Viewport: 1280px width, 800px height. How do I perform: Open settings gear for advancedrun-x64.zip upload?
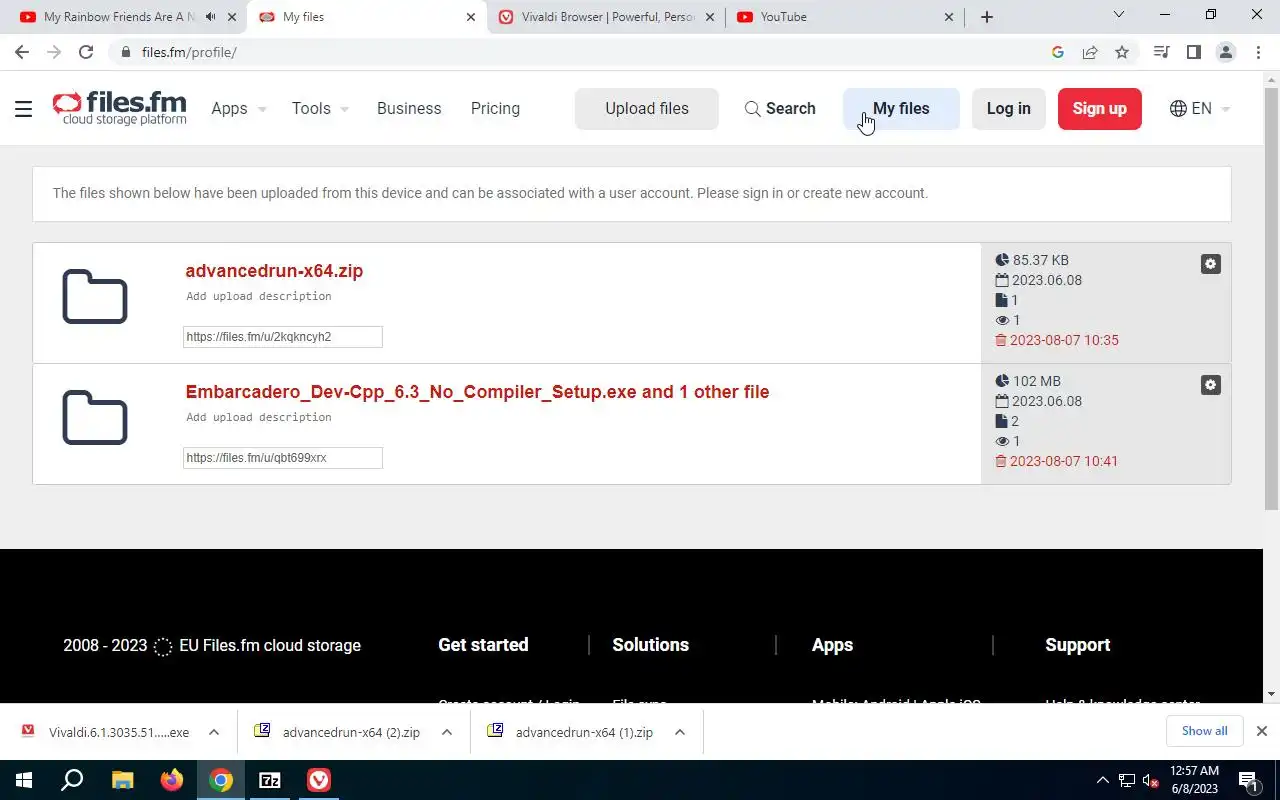1210,264
